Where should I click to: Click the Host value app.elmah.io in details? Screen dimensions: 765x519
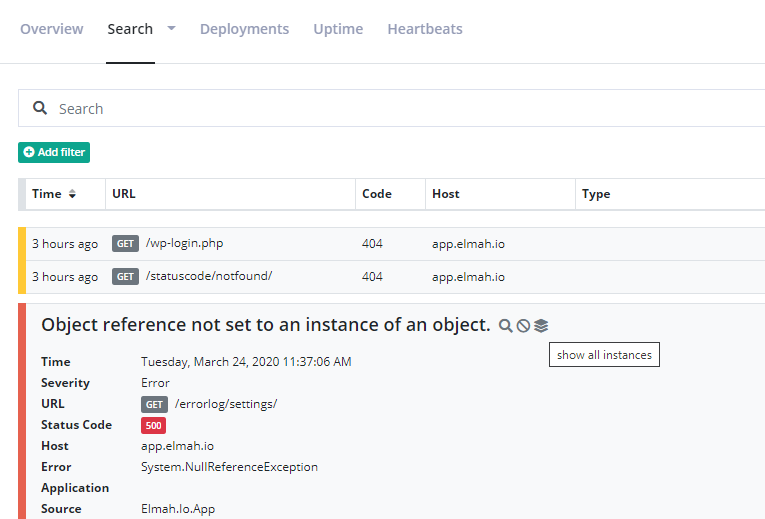pos(177,446)
